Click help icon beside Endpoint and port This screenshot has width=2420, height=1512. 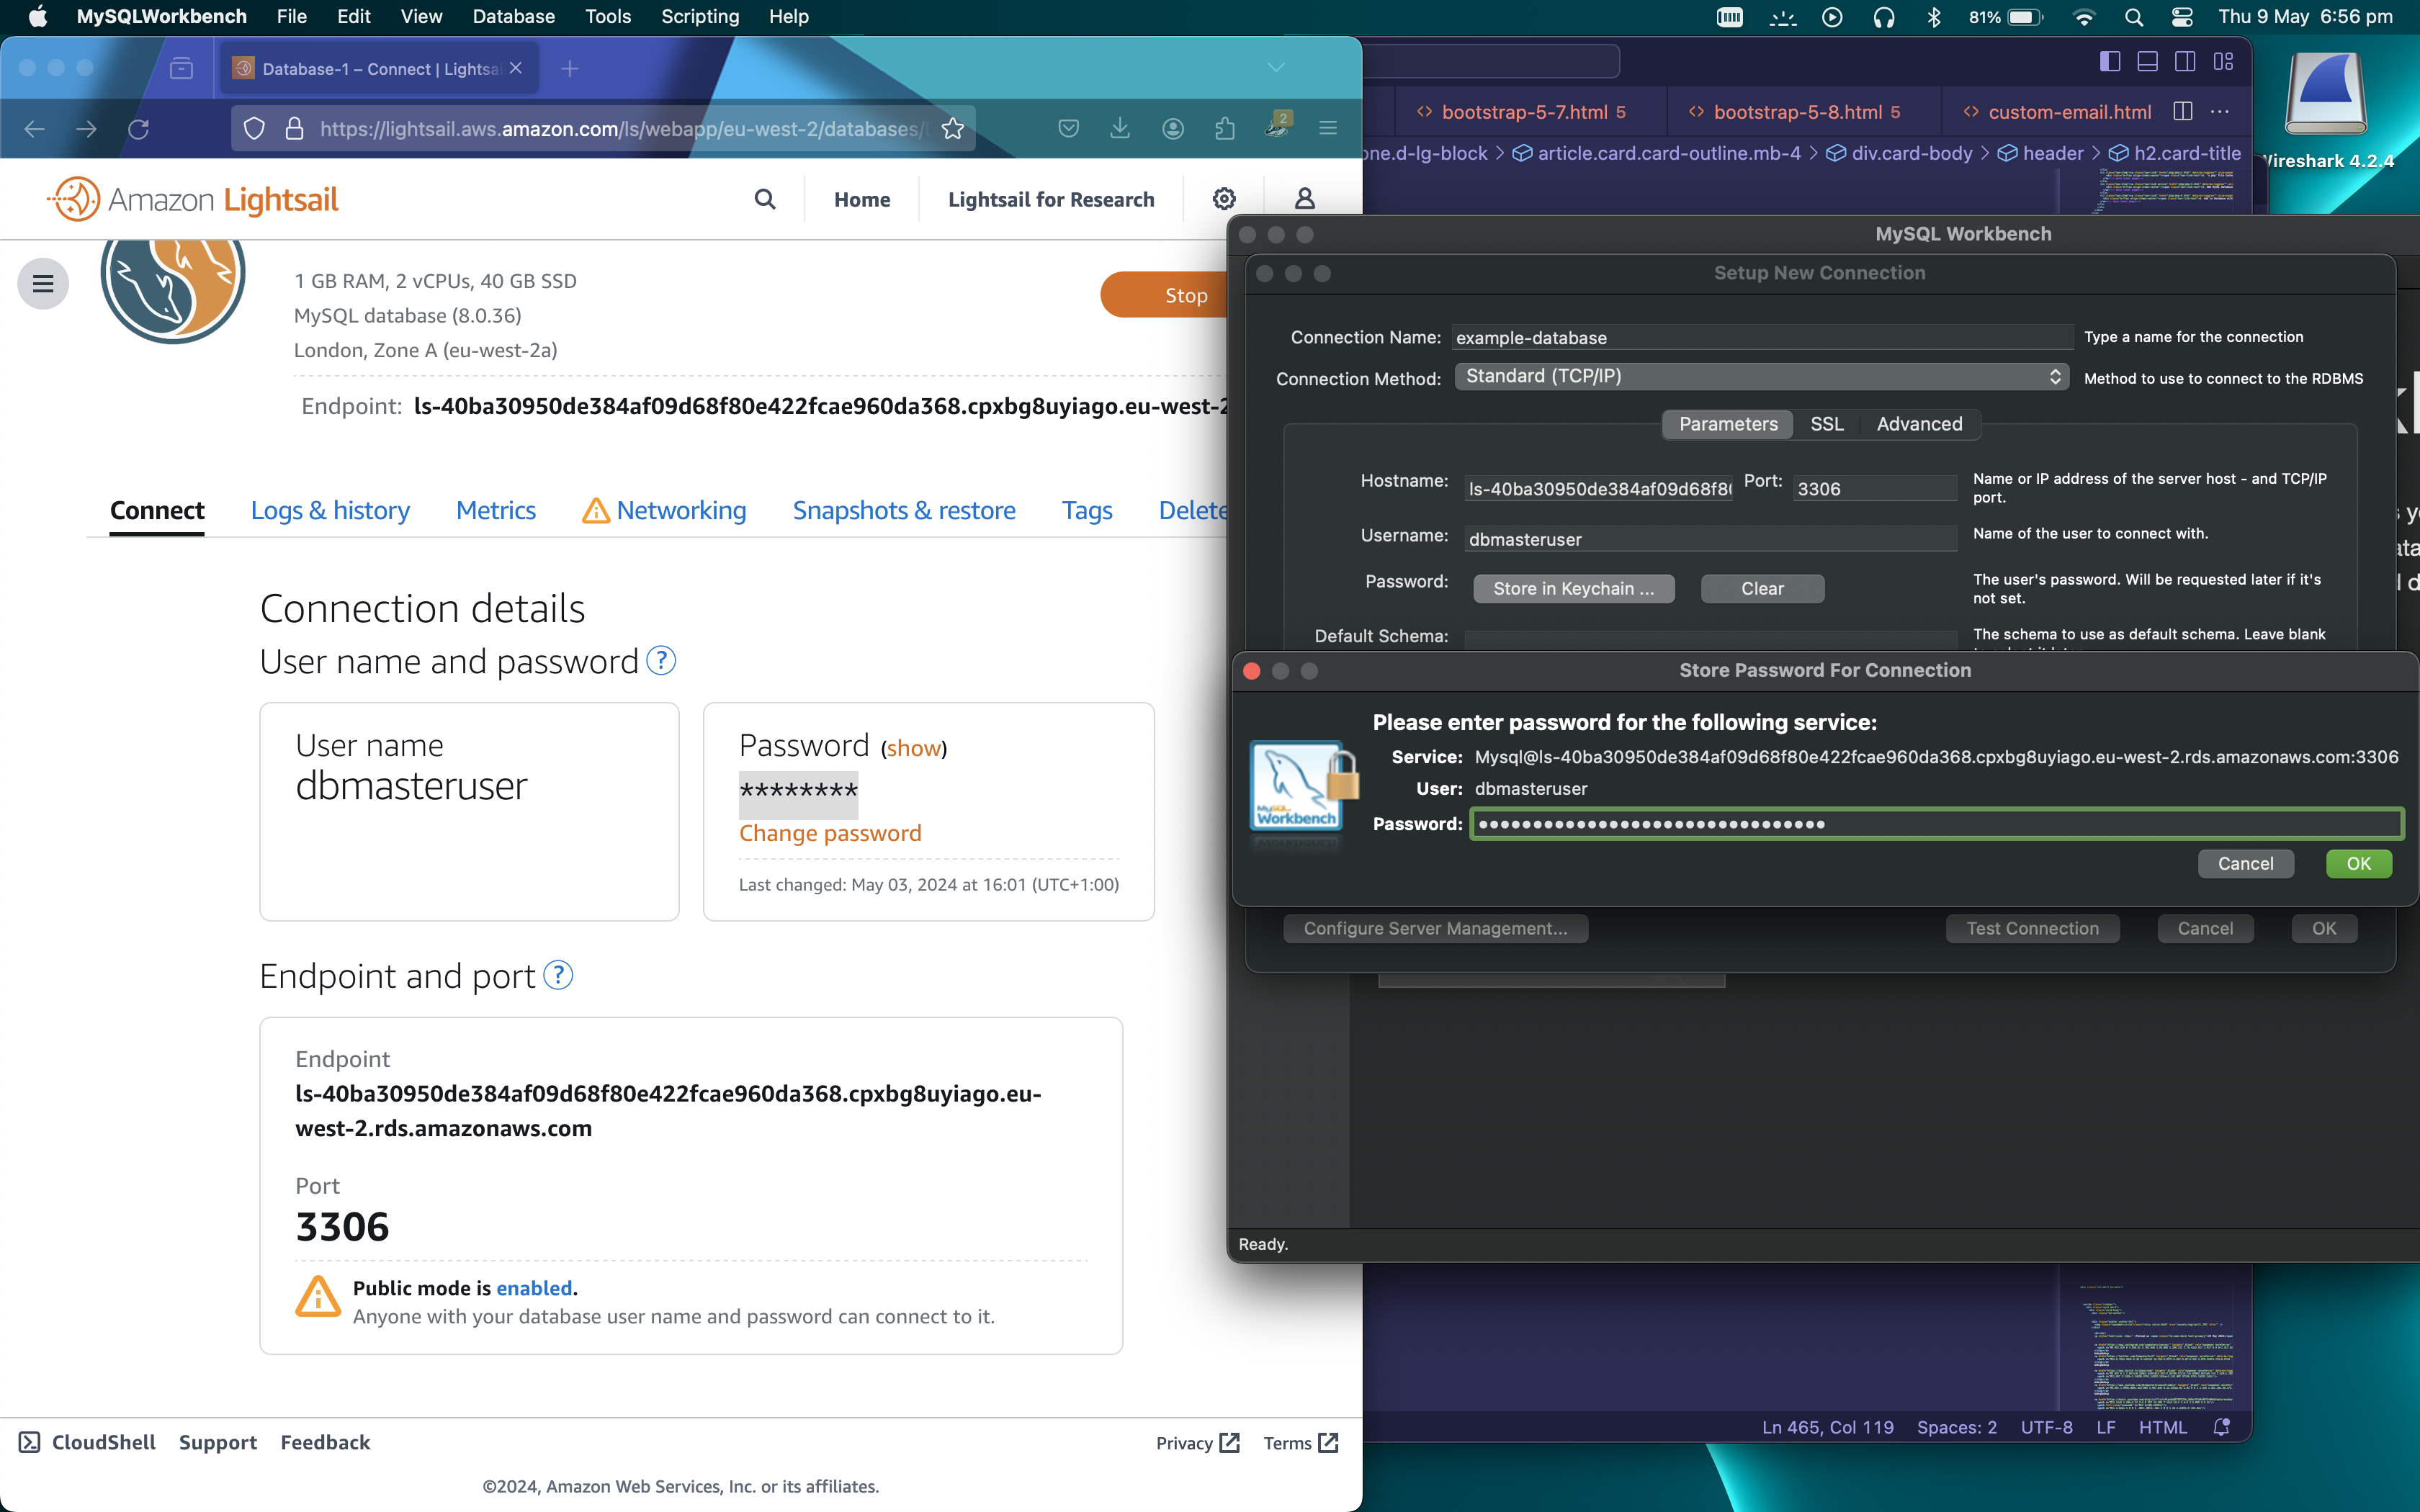pyautogui.click(x=558, y=975)
